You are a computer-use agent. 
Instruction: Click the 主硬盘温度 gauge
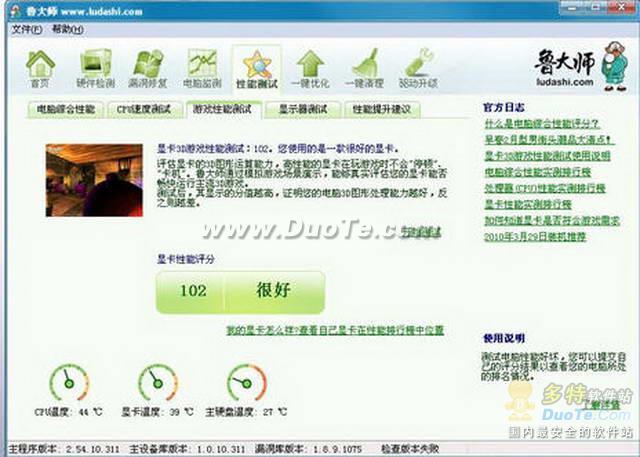[x=247, y=384]
